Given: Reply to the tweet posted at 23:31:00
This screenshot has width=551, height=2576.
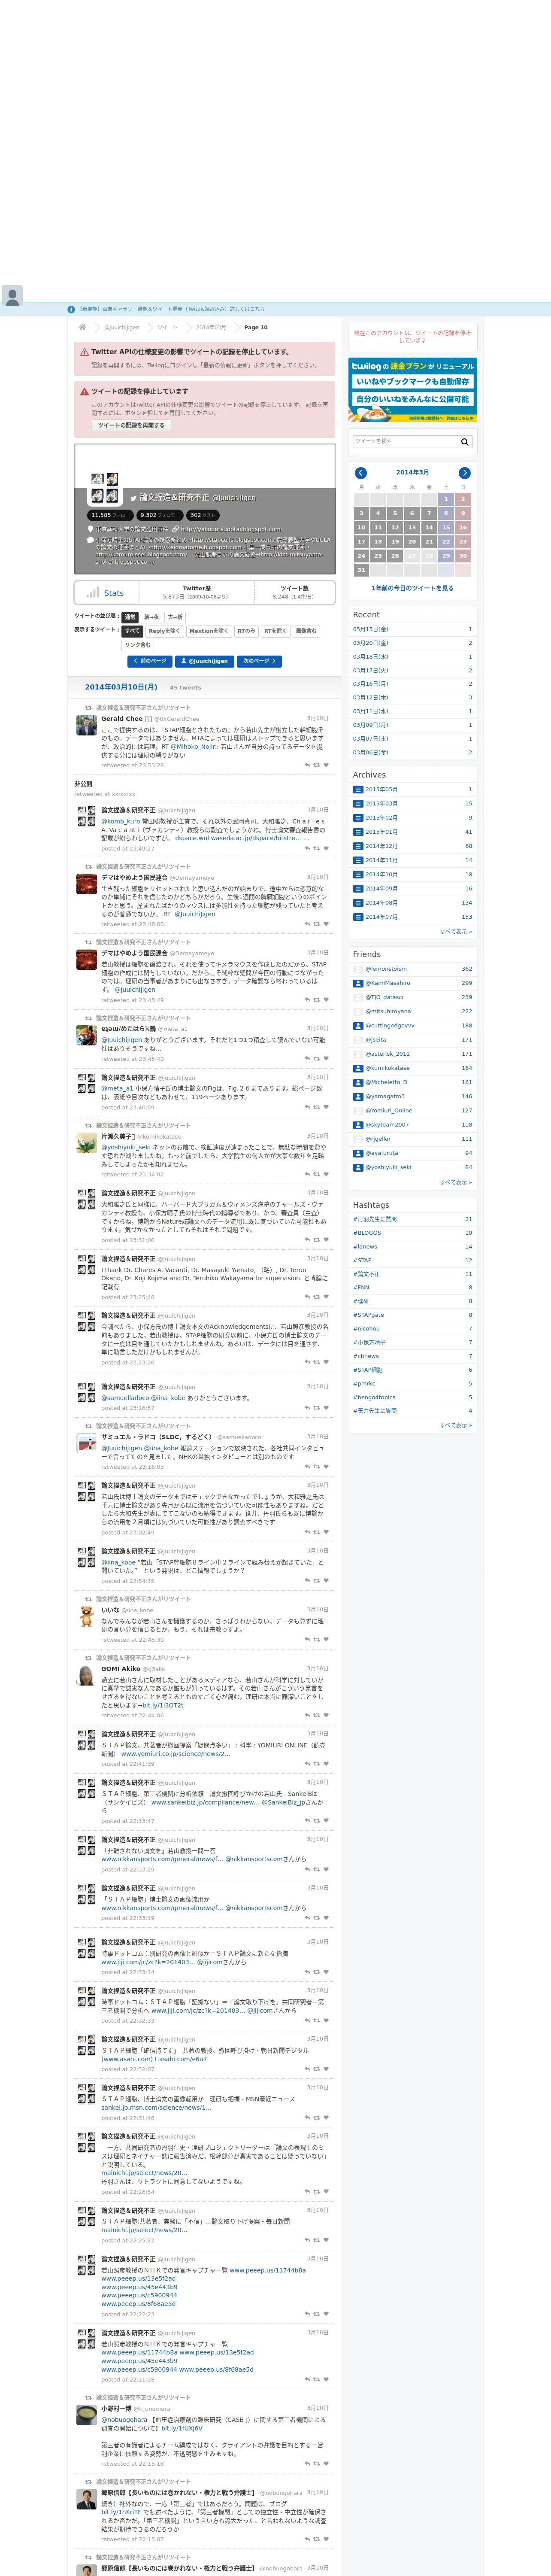Looking at the screenshot, I should click(307, 1240).
